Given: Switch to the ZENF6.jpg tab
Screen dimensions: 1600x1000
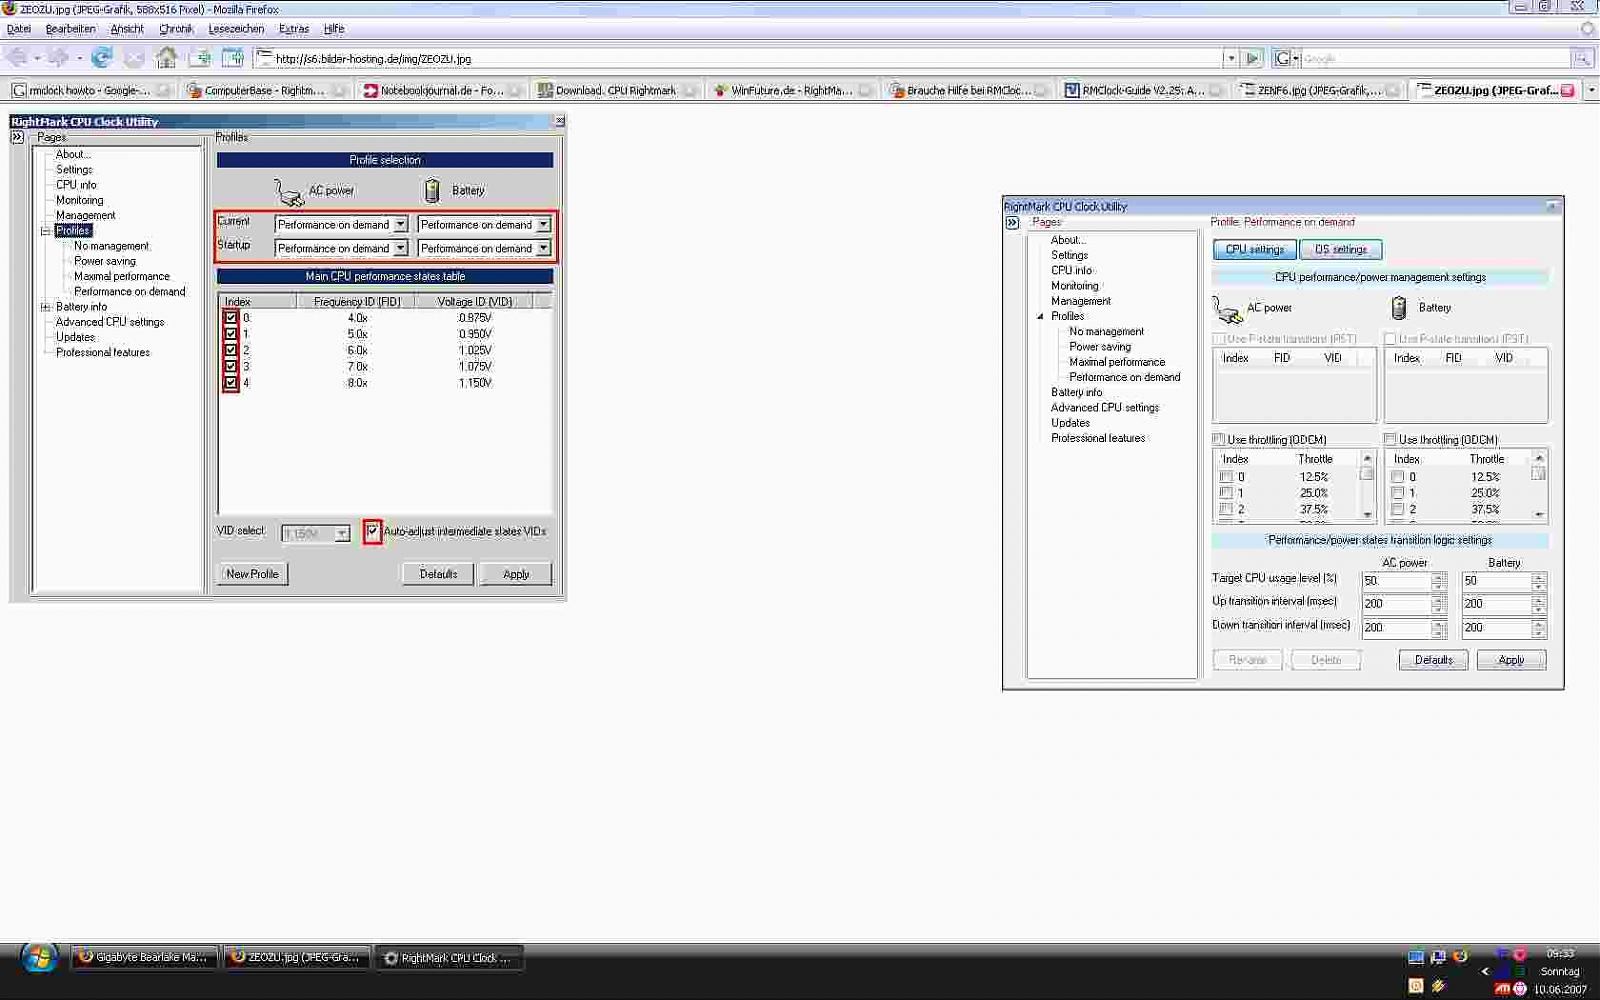Looking at the screenshot, I should point(1319,90).
